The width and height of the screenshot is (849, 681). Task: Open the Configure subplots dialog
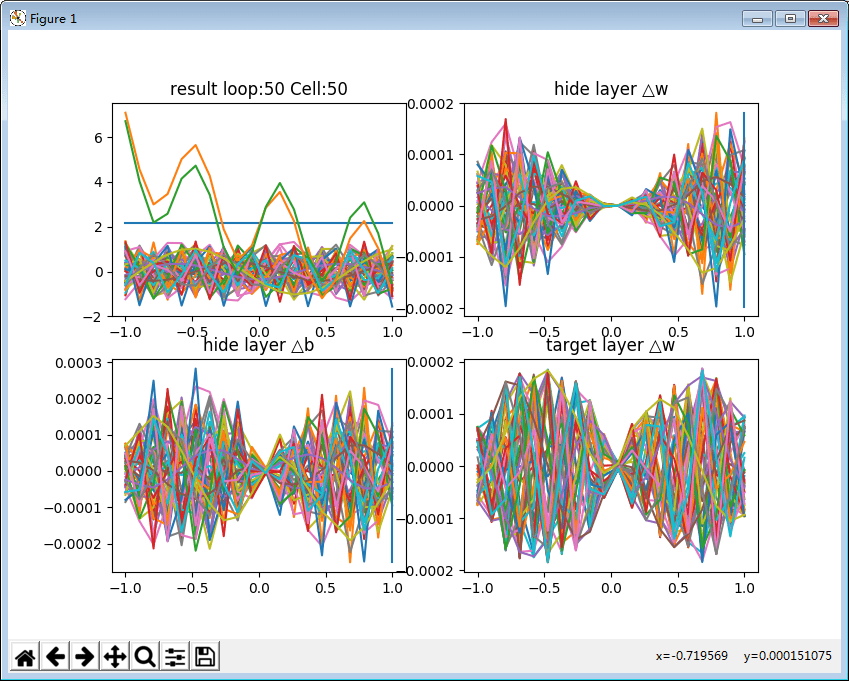pyautogui.click(x=175, y=657)
